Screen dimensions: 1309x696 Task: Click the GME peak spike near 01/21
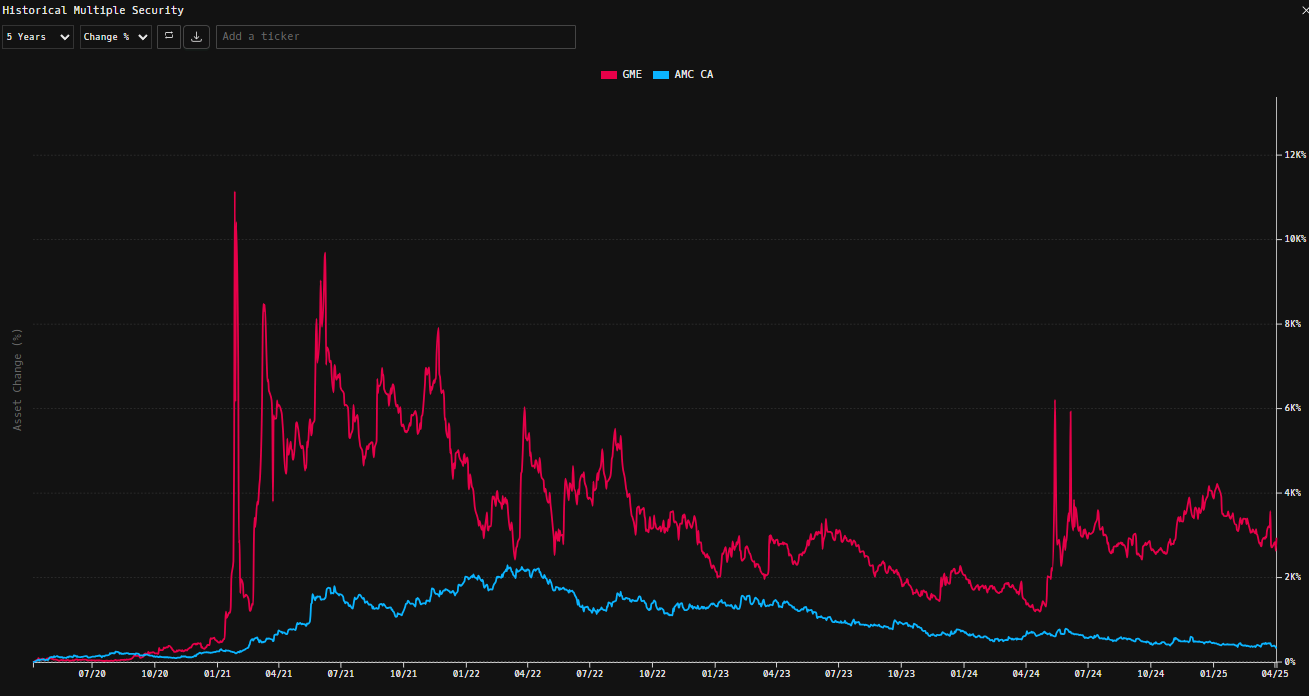pyautogui.click(x=235, y=194)
